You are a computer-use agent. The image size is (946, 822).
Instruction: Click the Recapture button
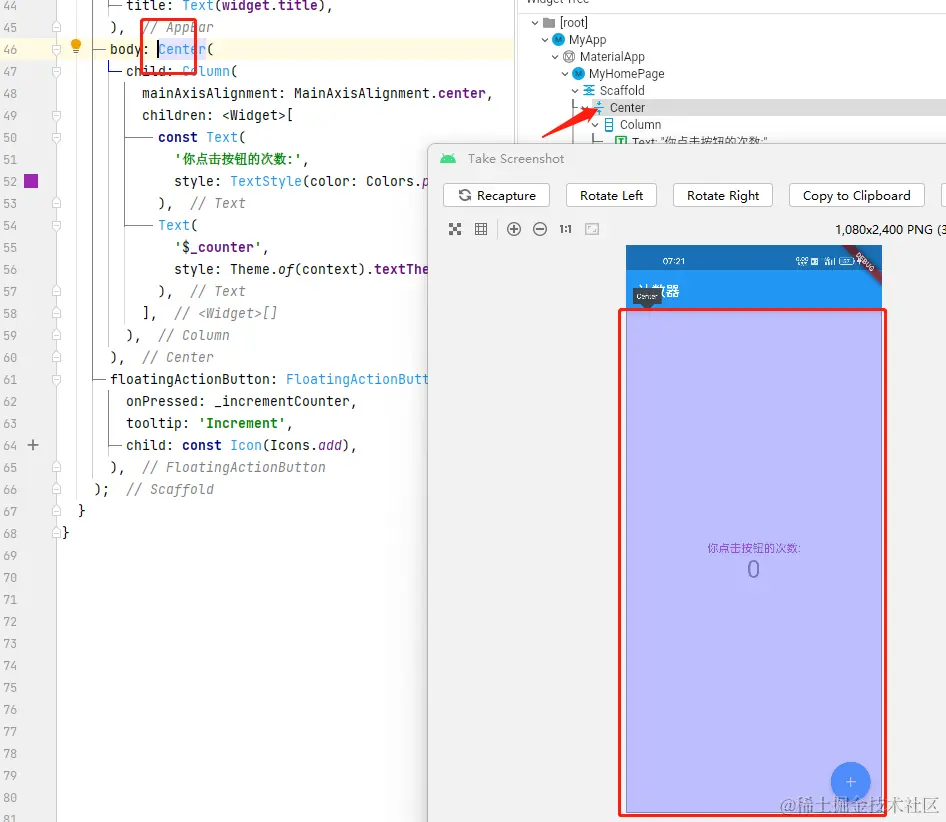pyautogui.click(x=496, y=196)
